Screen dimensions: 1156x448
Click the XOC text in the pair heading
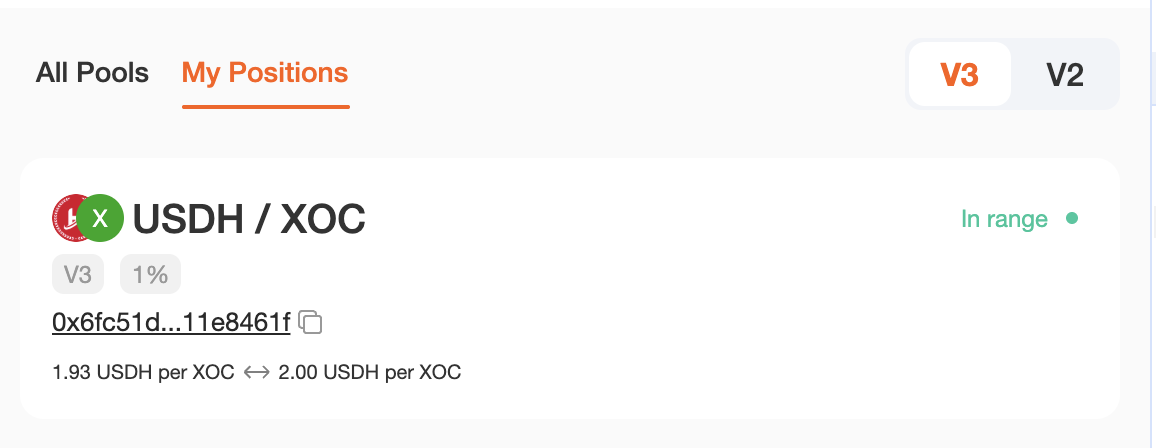[324, 219]
